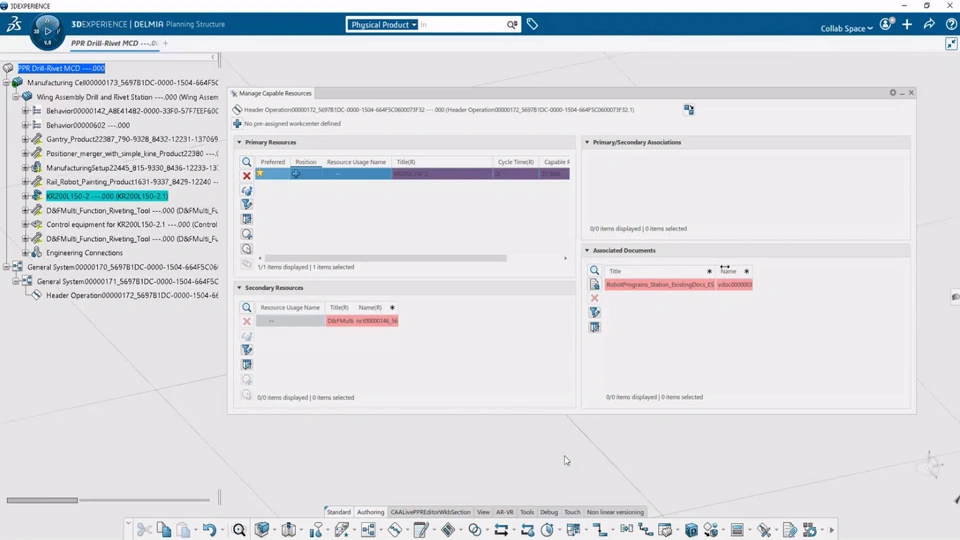
Task: Click the filter icon in Primary Resources toolbar
Action: [247, 204]
